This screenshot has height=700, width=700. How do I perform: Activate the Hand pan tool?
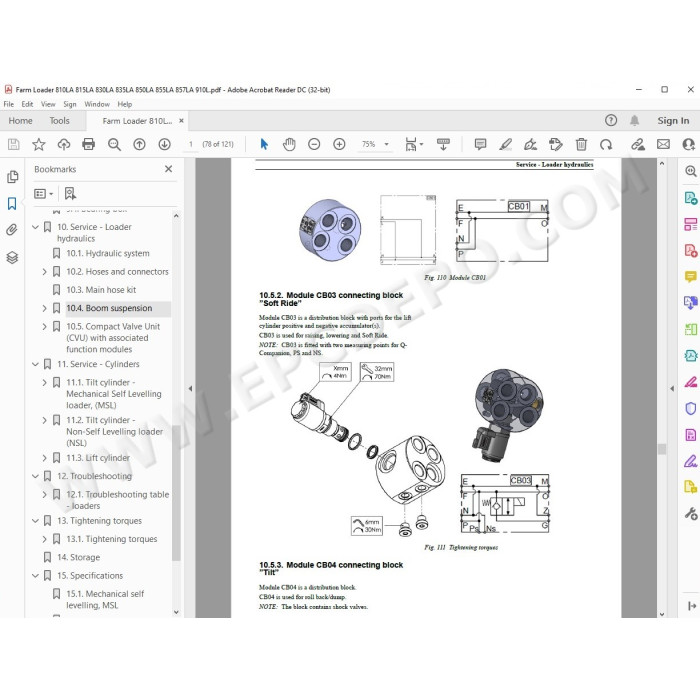tap(289, 144)
